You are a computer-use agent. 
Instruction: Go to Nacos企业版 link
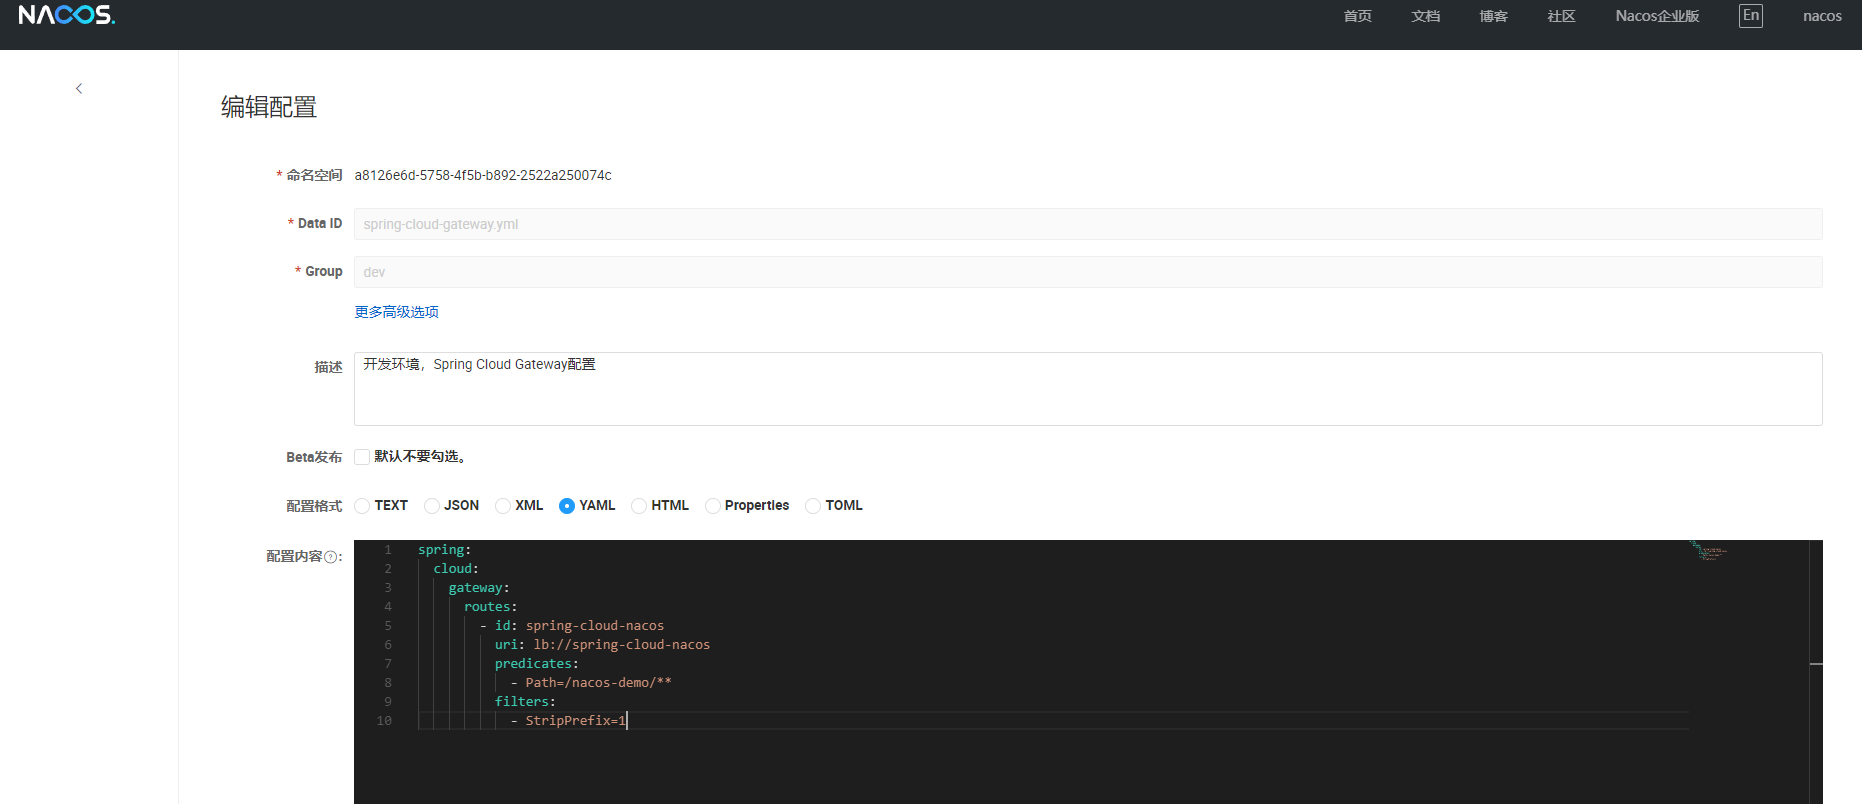point(1657,16)
